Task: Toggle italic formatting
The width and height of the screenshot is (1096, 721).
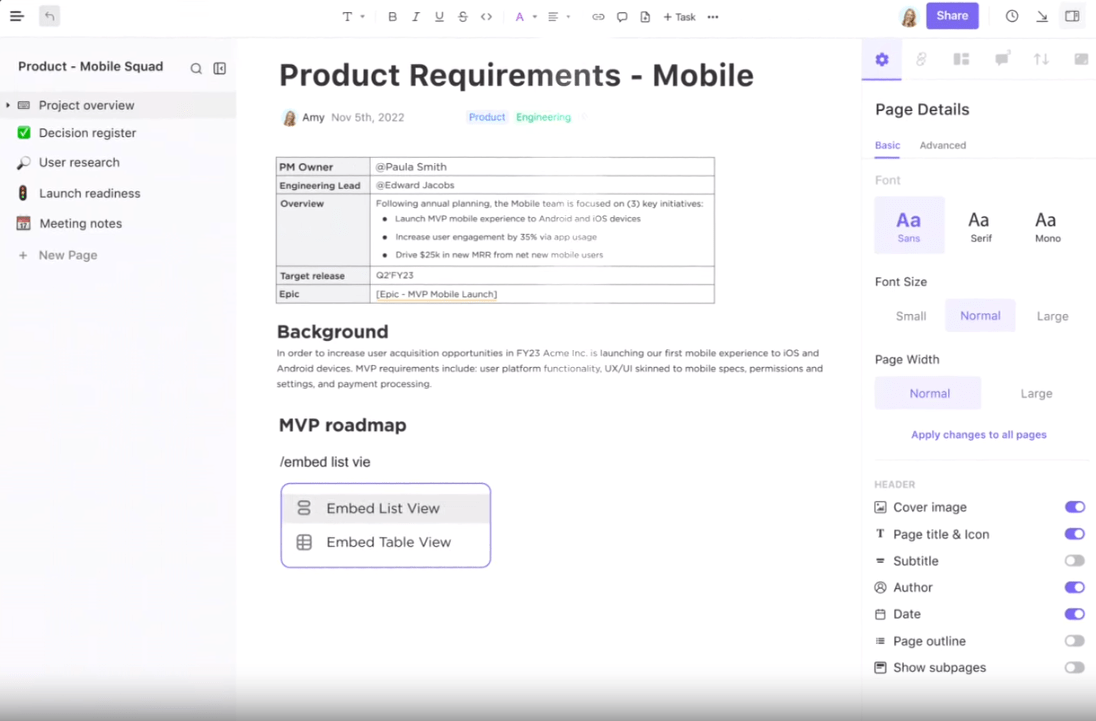Action: tap(415, 17)
